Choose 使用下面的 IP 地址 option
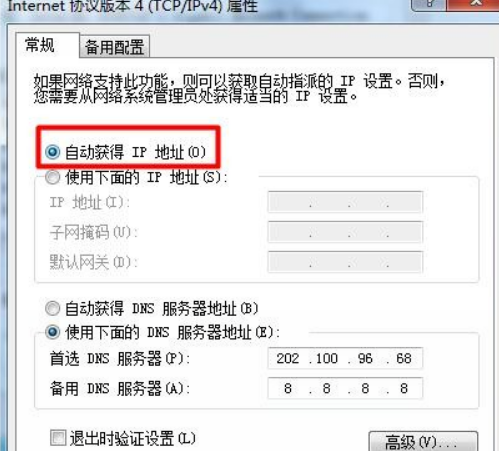 [53, 177]
